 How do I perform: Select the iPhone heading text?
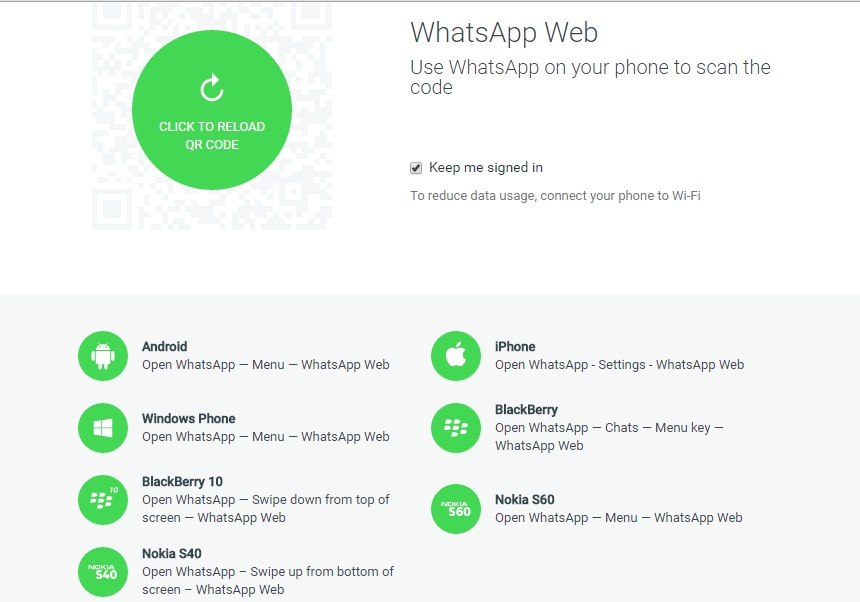coord(515,347)
